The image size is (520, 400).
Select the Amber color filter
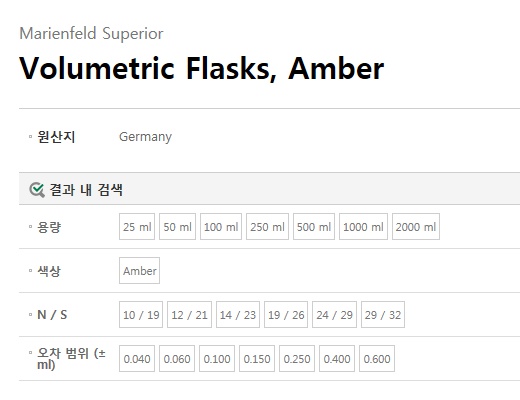[x=139, y=271]
